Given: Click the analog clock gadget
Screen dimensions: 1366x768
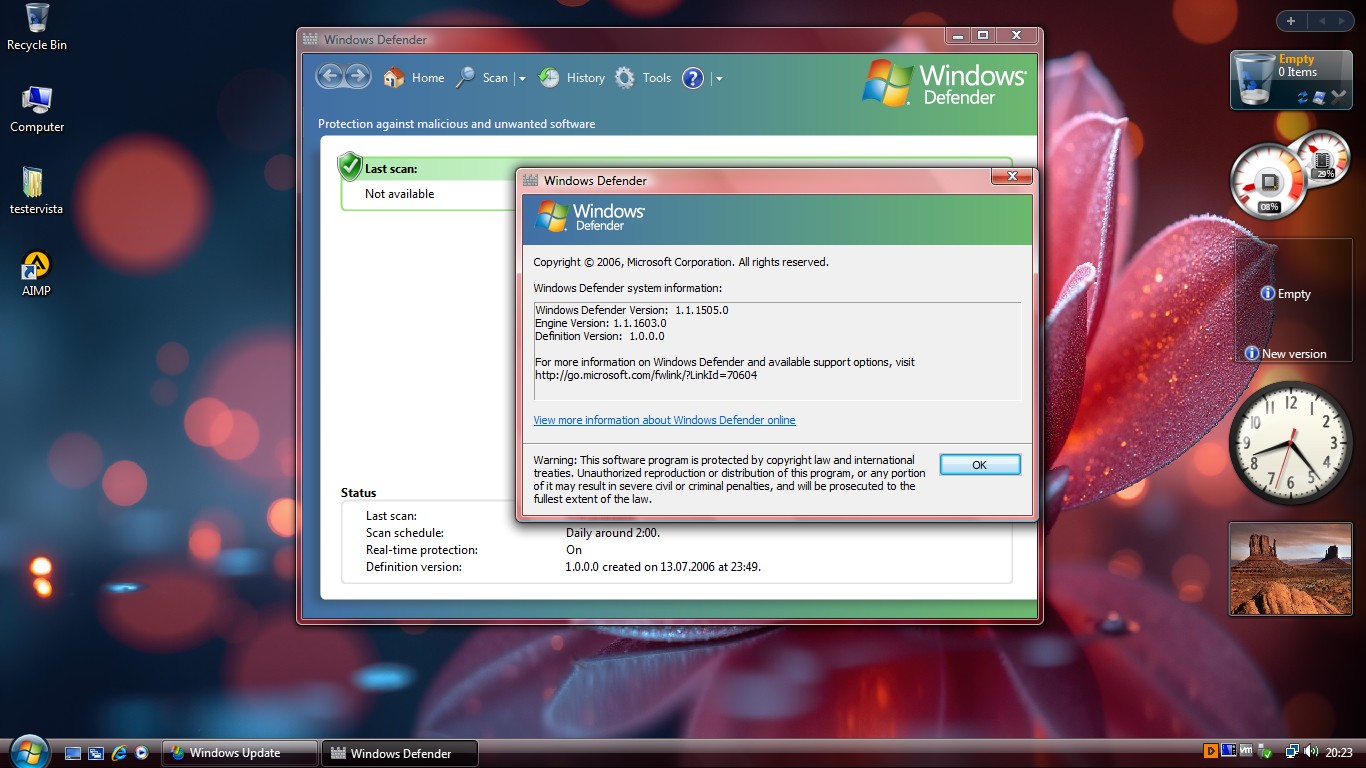Looking at the screenshot, I should pyautogui.click(x=1290, y=442).
